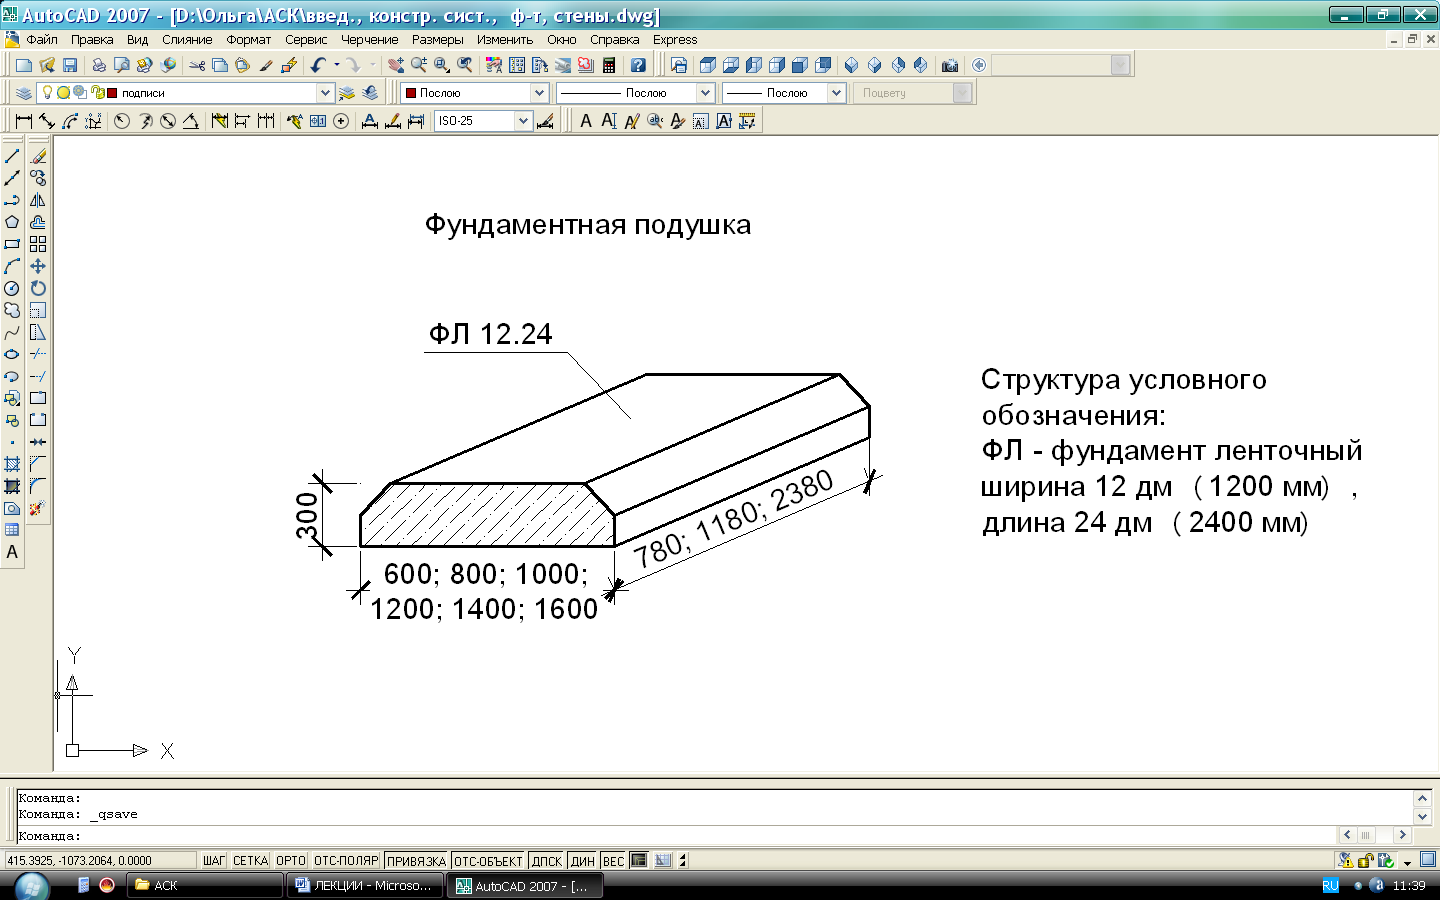Click the Undo arrow icon

[318, 65]
